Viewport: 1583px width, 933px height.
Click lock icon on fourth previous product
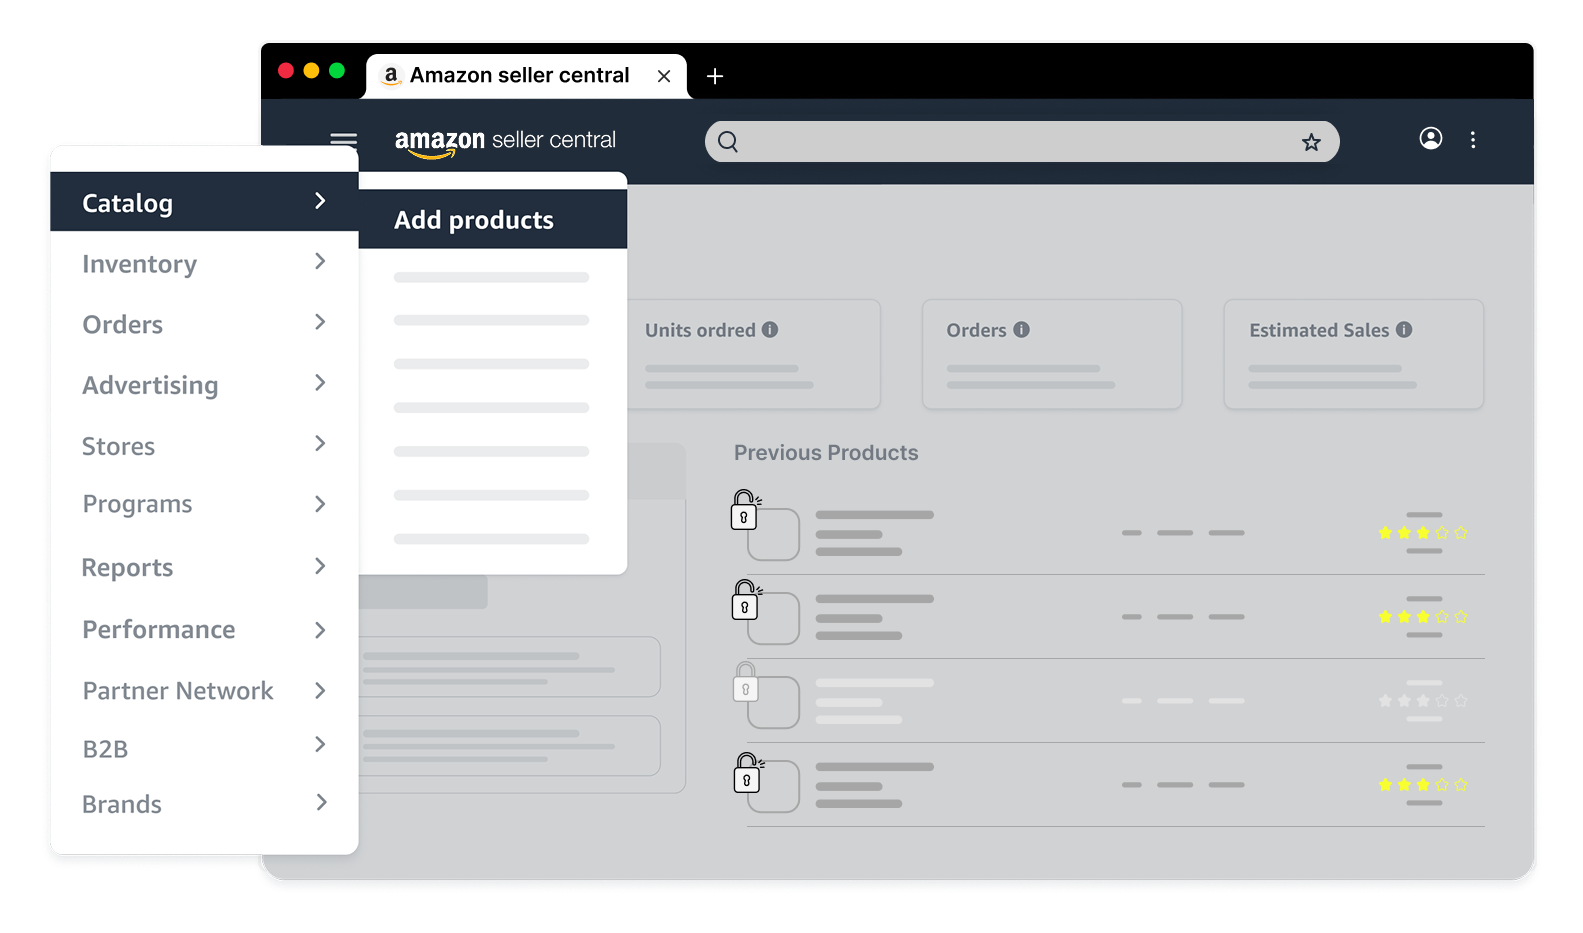coord(746,772)
